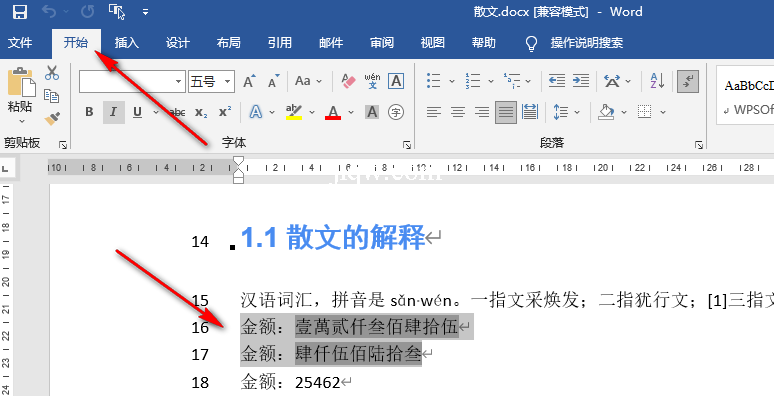Expand the 粘贴 options arrow
This screenshot has height=396, width=774.
pos(21,121)
